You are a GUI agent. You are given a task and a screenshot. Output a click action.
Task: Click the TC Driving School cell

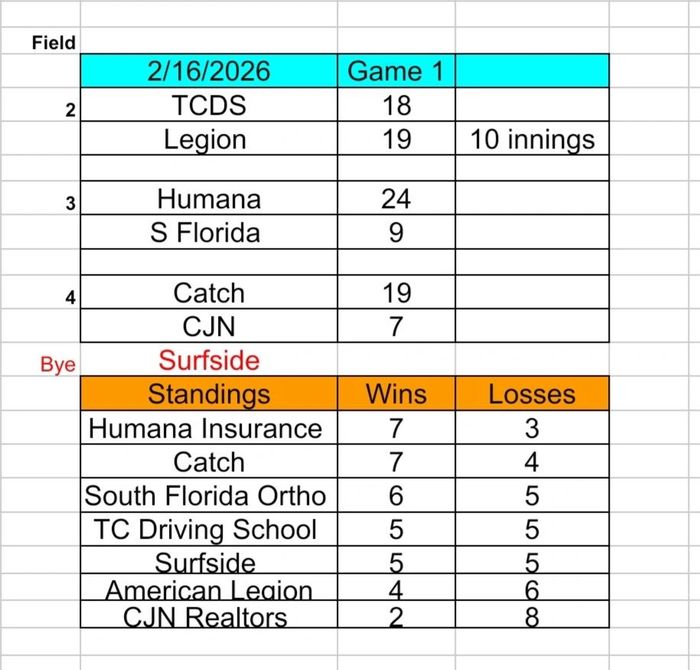point(206,529)
